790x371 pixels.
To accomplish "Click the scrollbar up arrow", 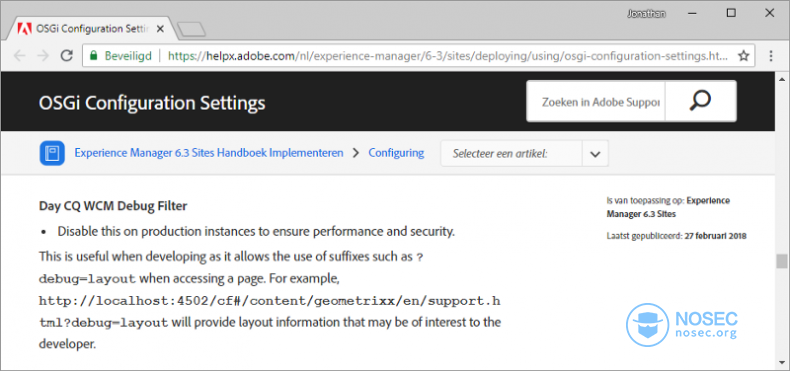I will click(x=781, y=80).
